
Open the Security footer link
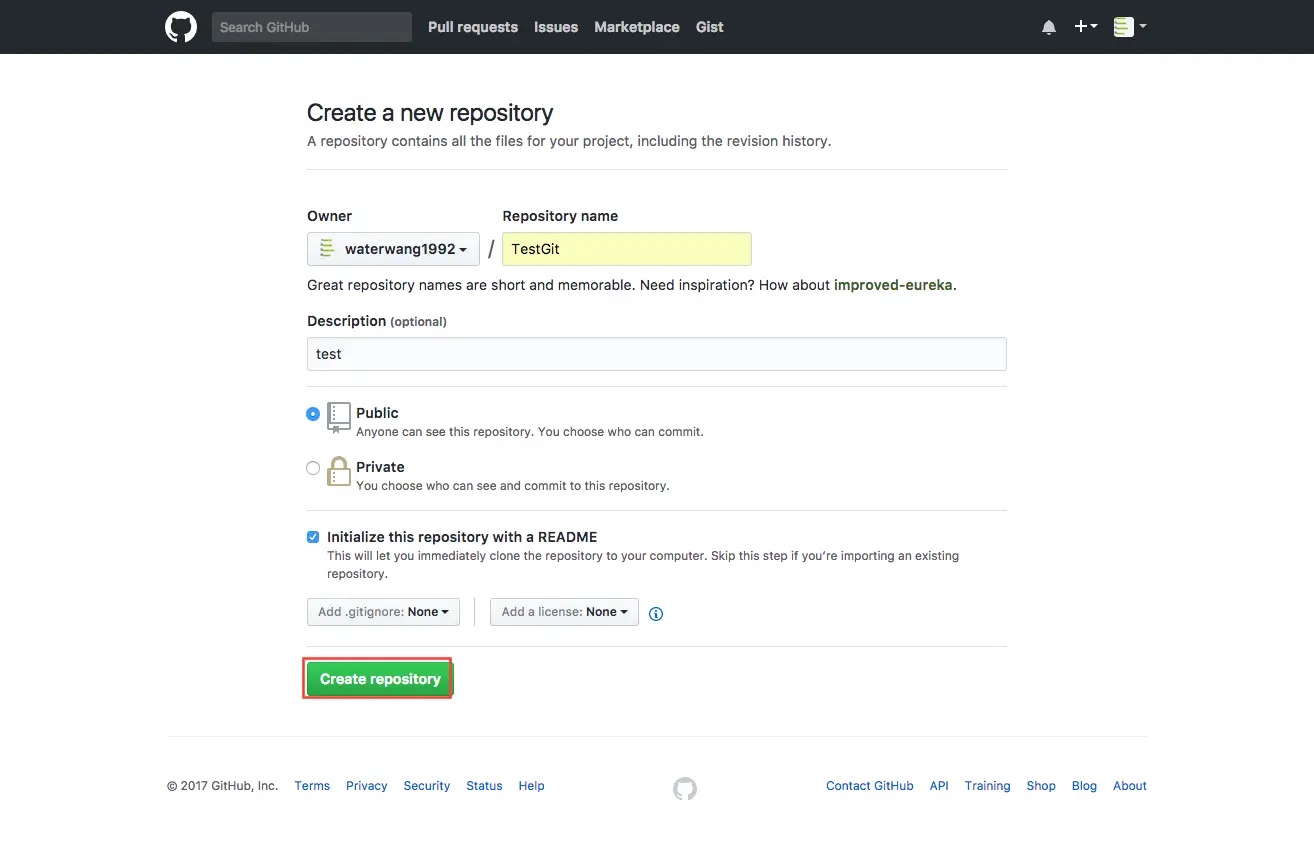427,786
